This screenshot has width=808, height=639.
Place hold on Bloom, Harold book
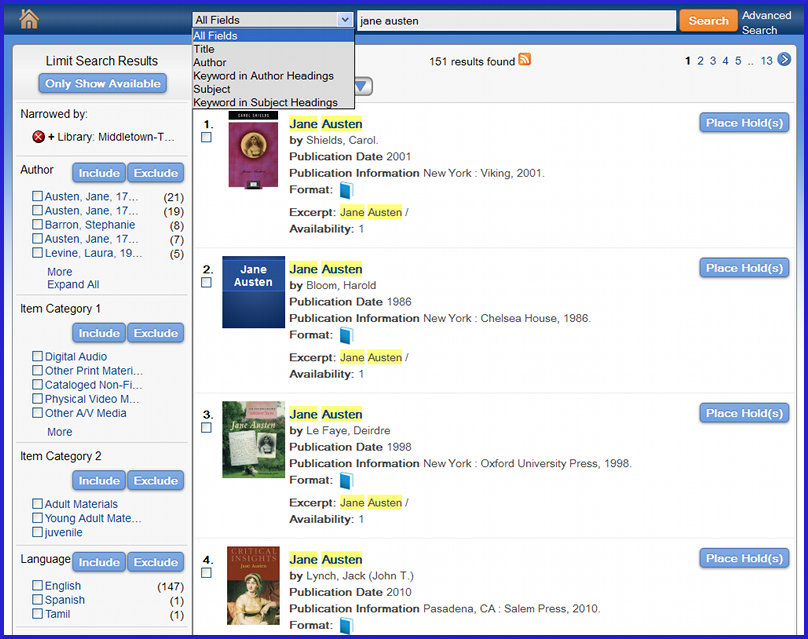click(x=744, y=268)
